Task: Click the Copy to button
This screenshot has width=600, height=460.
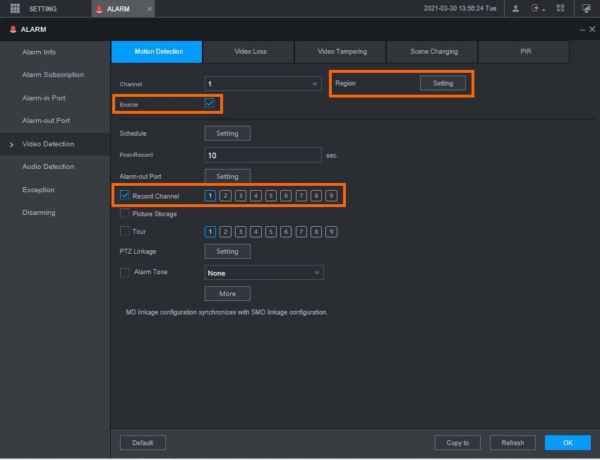Action: pos(458,442)
